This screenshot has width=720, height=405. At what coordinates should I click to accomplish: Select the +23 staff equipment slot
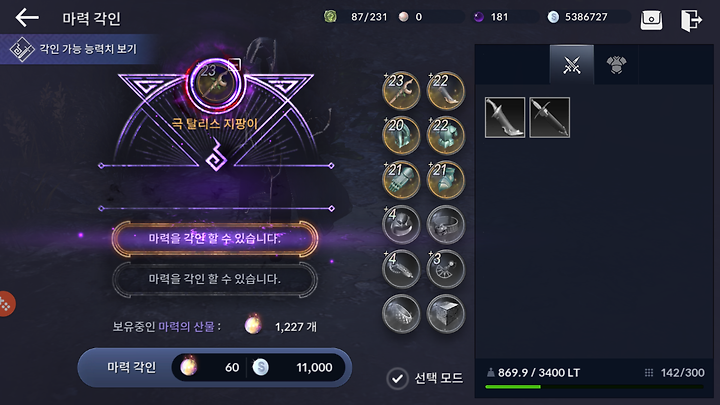click(x=401, y=90)
